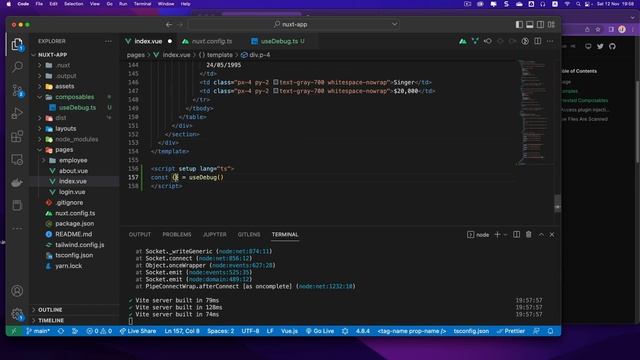The height and width of the screenshot is (360, 640).
Task: Switch to the index.vue tab
Action: point(148,41)
